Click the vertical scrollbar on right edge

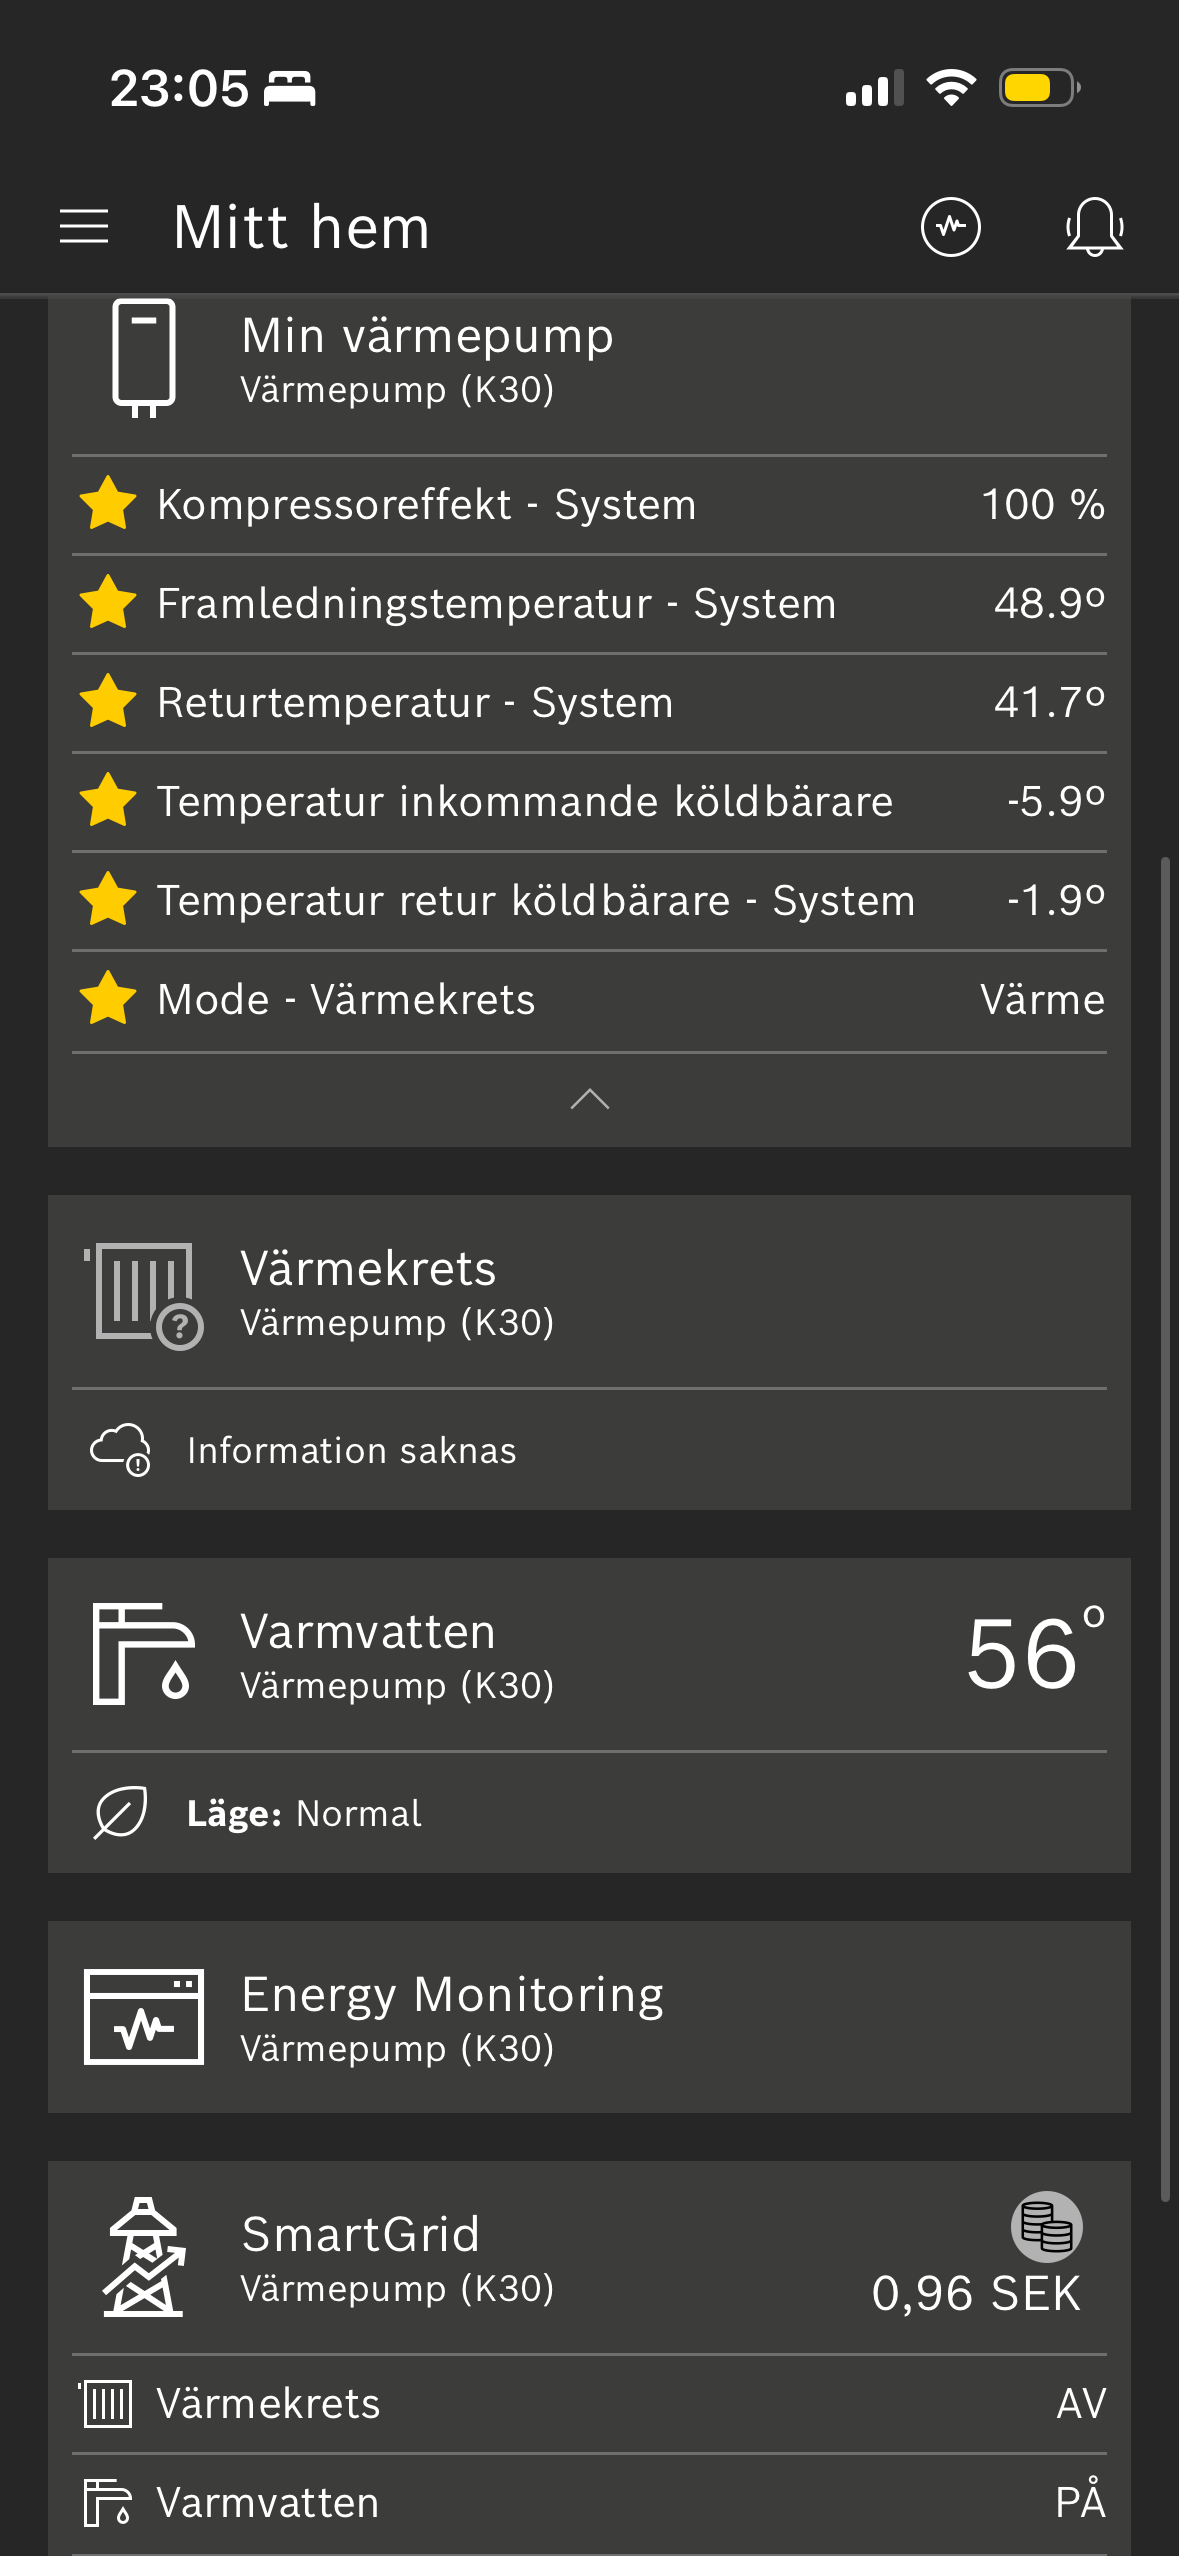[x=1165, y=1528]
